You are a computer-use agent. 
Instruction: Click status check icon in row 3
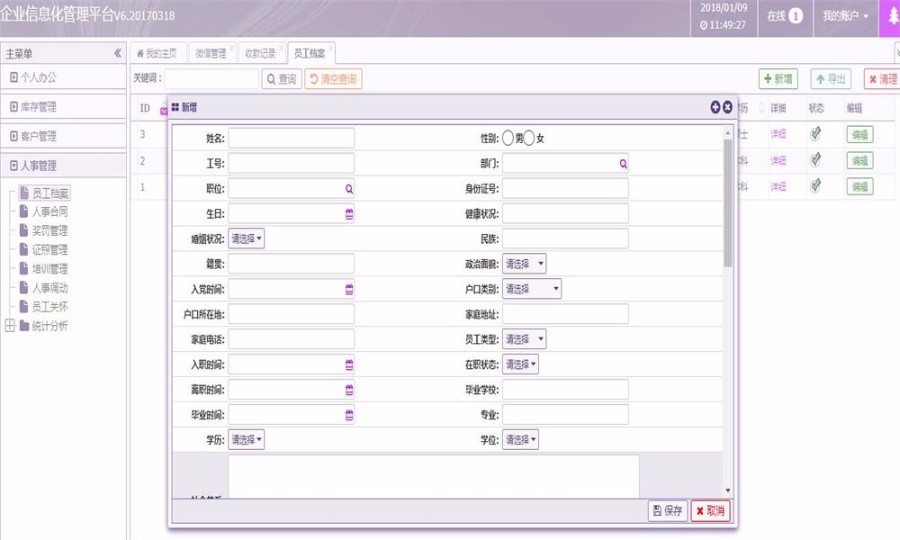click(815, 134)
